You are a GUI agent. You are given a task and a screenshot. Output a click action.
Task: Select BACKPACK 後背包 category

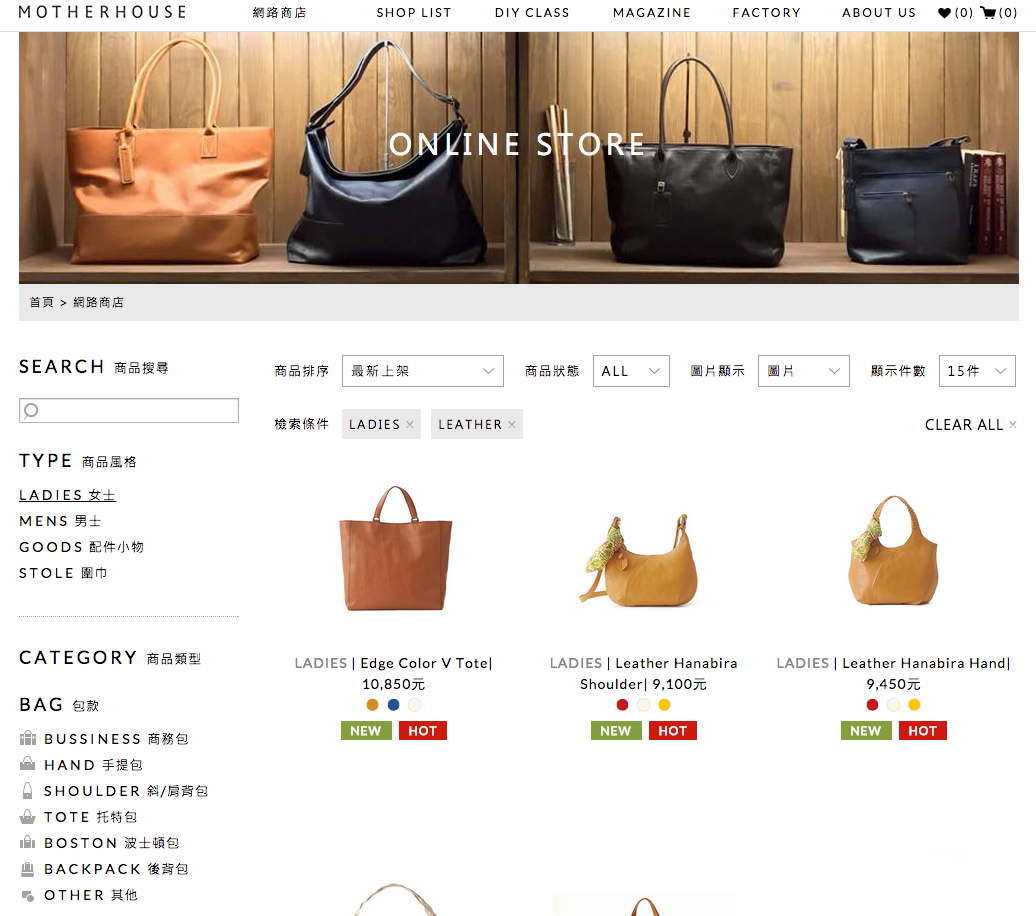[116, 868]
